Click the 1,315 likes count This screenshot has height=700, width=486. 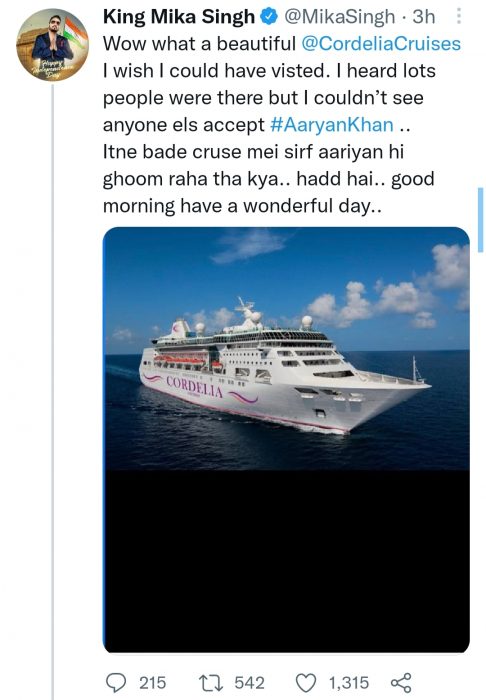(x=349, y=683)
